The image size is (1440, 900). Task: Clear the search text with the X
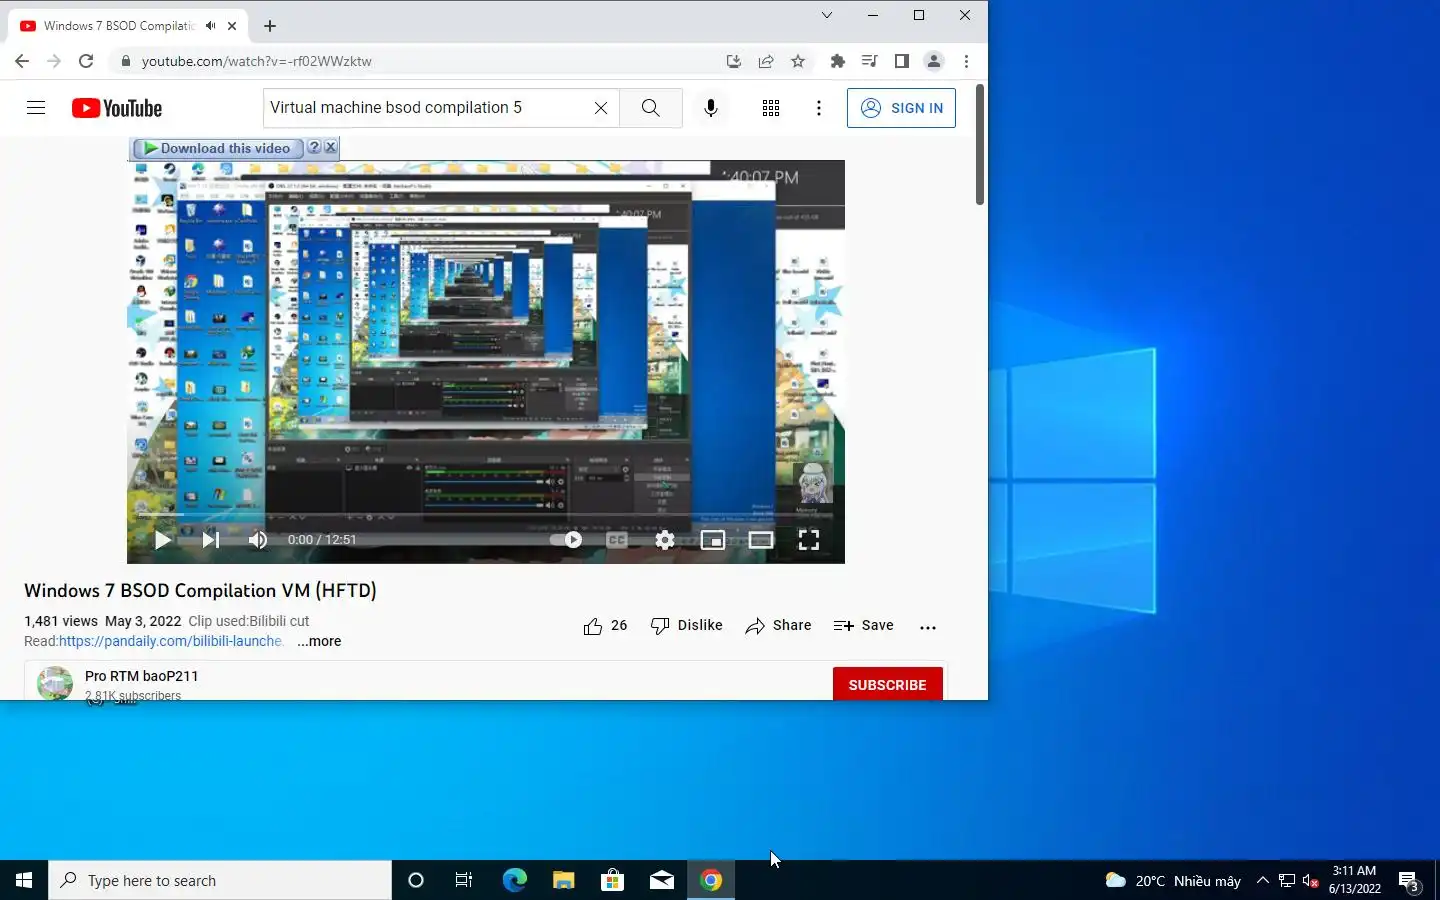(600, 108)
